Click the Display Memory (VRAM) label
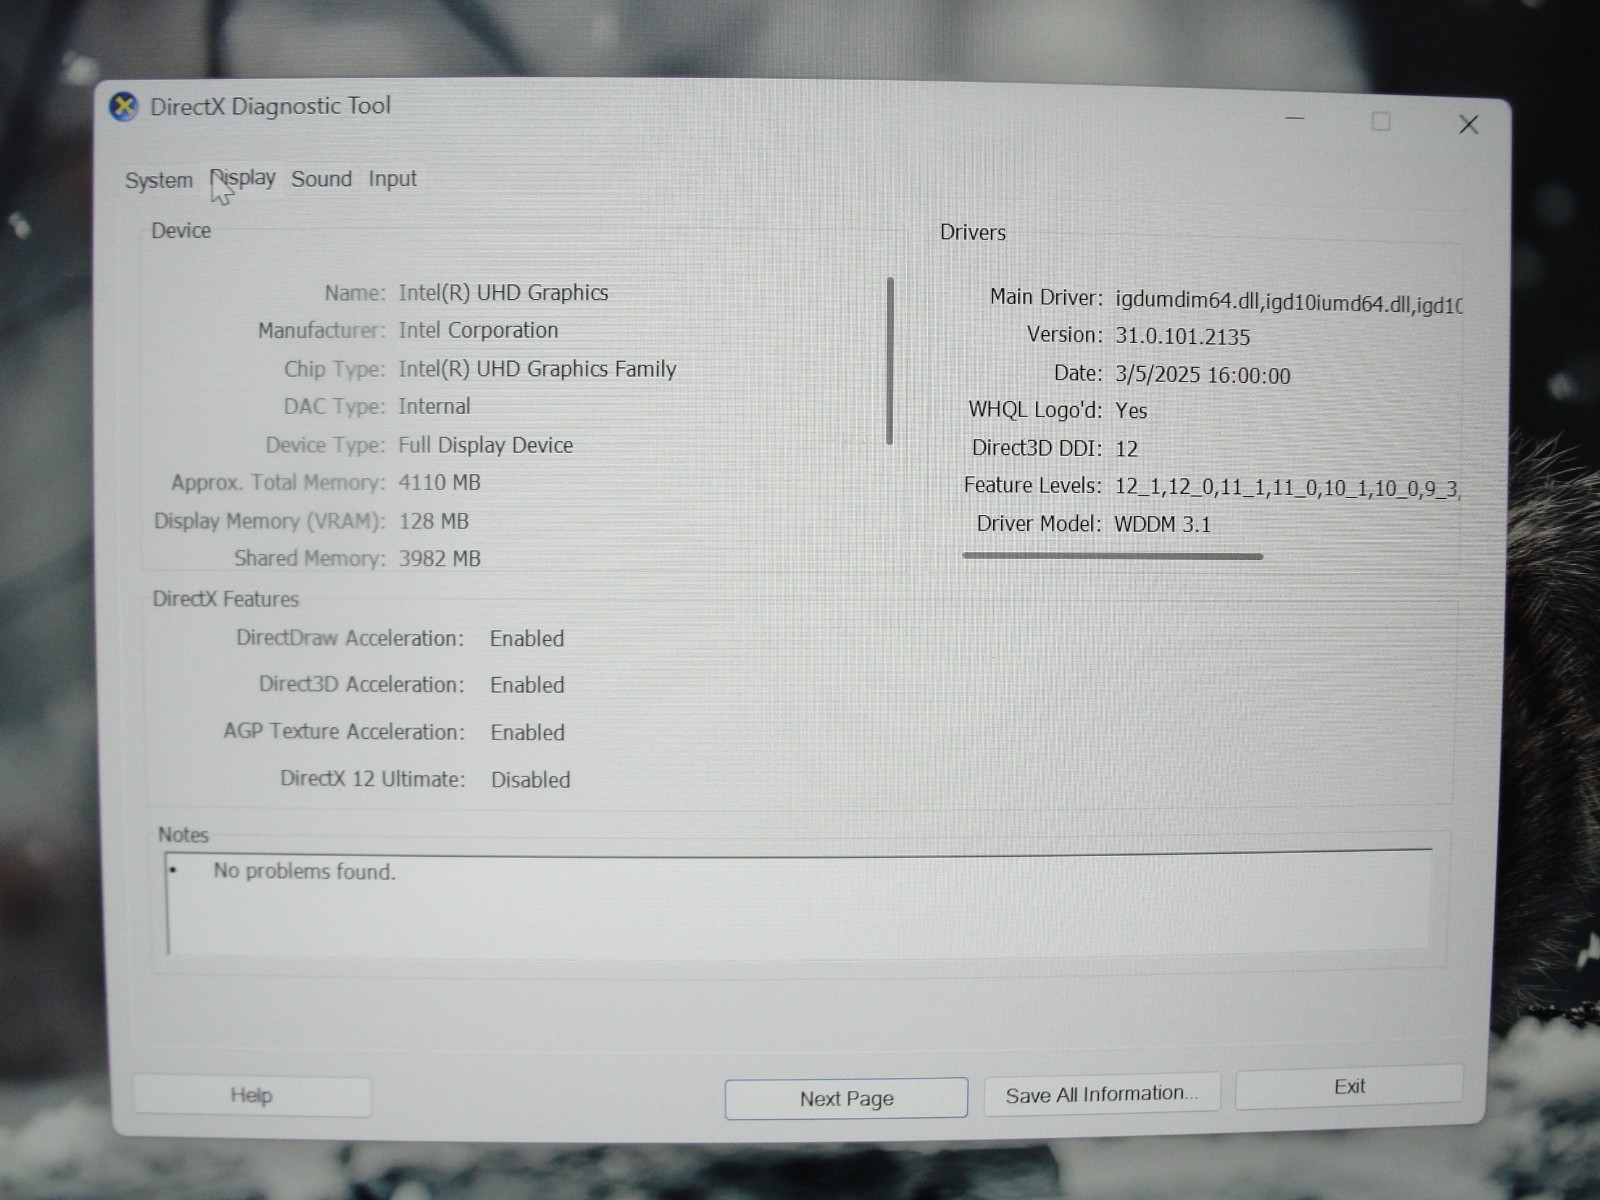 (x=269, y=521)
